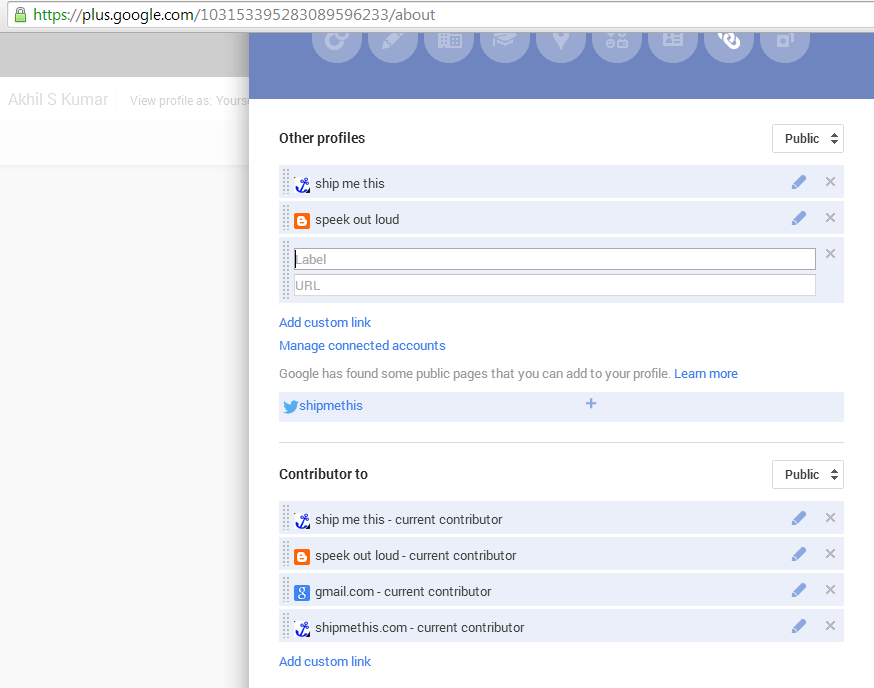This screenshot has width=874, height=688.
Task: Remove the 'ship me this' profile link
Action: [x=831, y=182]
